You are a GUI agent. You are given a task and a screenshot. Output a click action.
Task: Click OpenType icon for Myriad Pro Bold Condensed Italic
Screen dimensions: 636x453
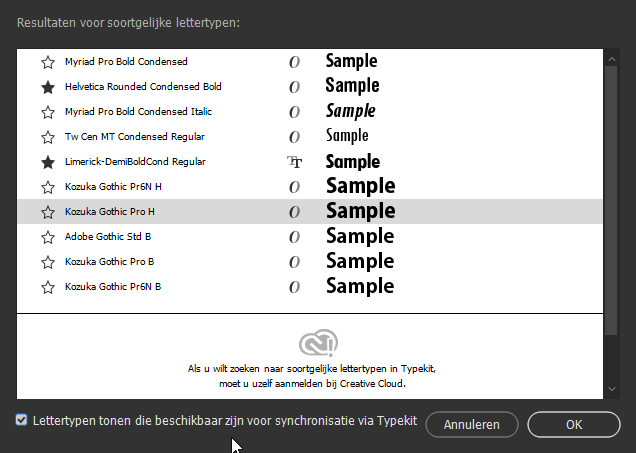tap(294, 112)
